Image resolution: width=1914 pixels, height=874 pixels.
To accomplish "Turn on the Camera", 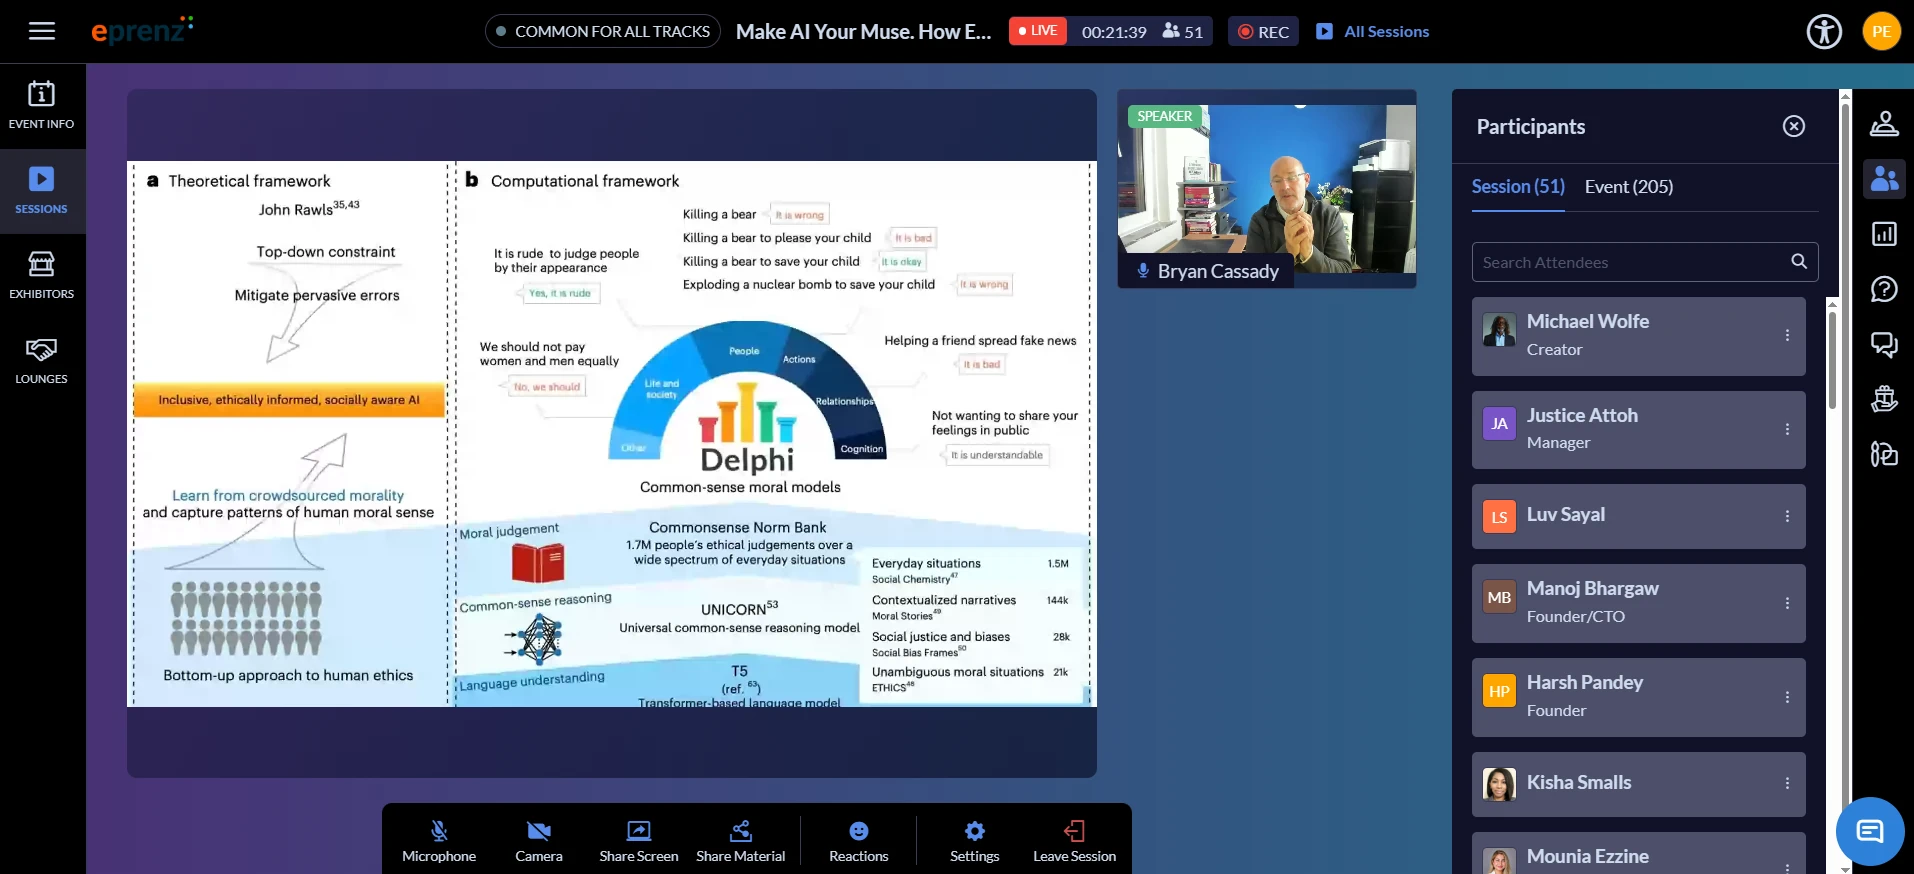I will pyautogui.click(x=539, y=841).
